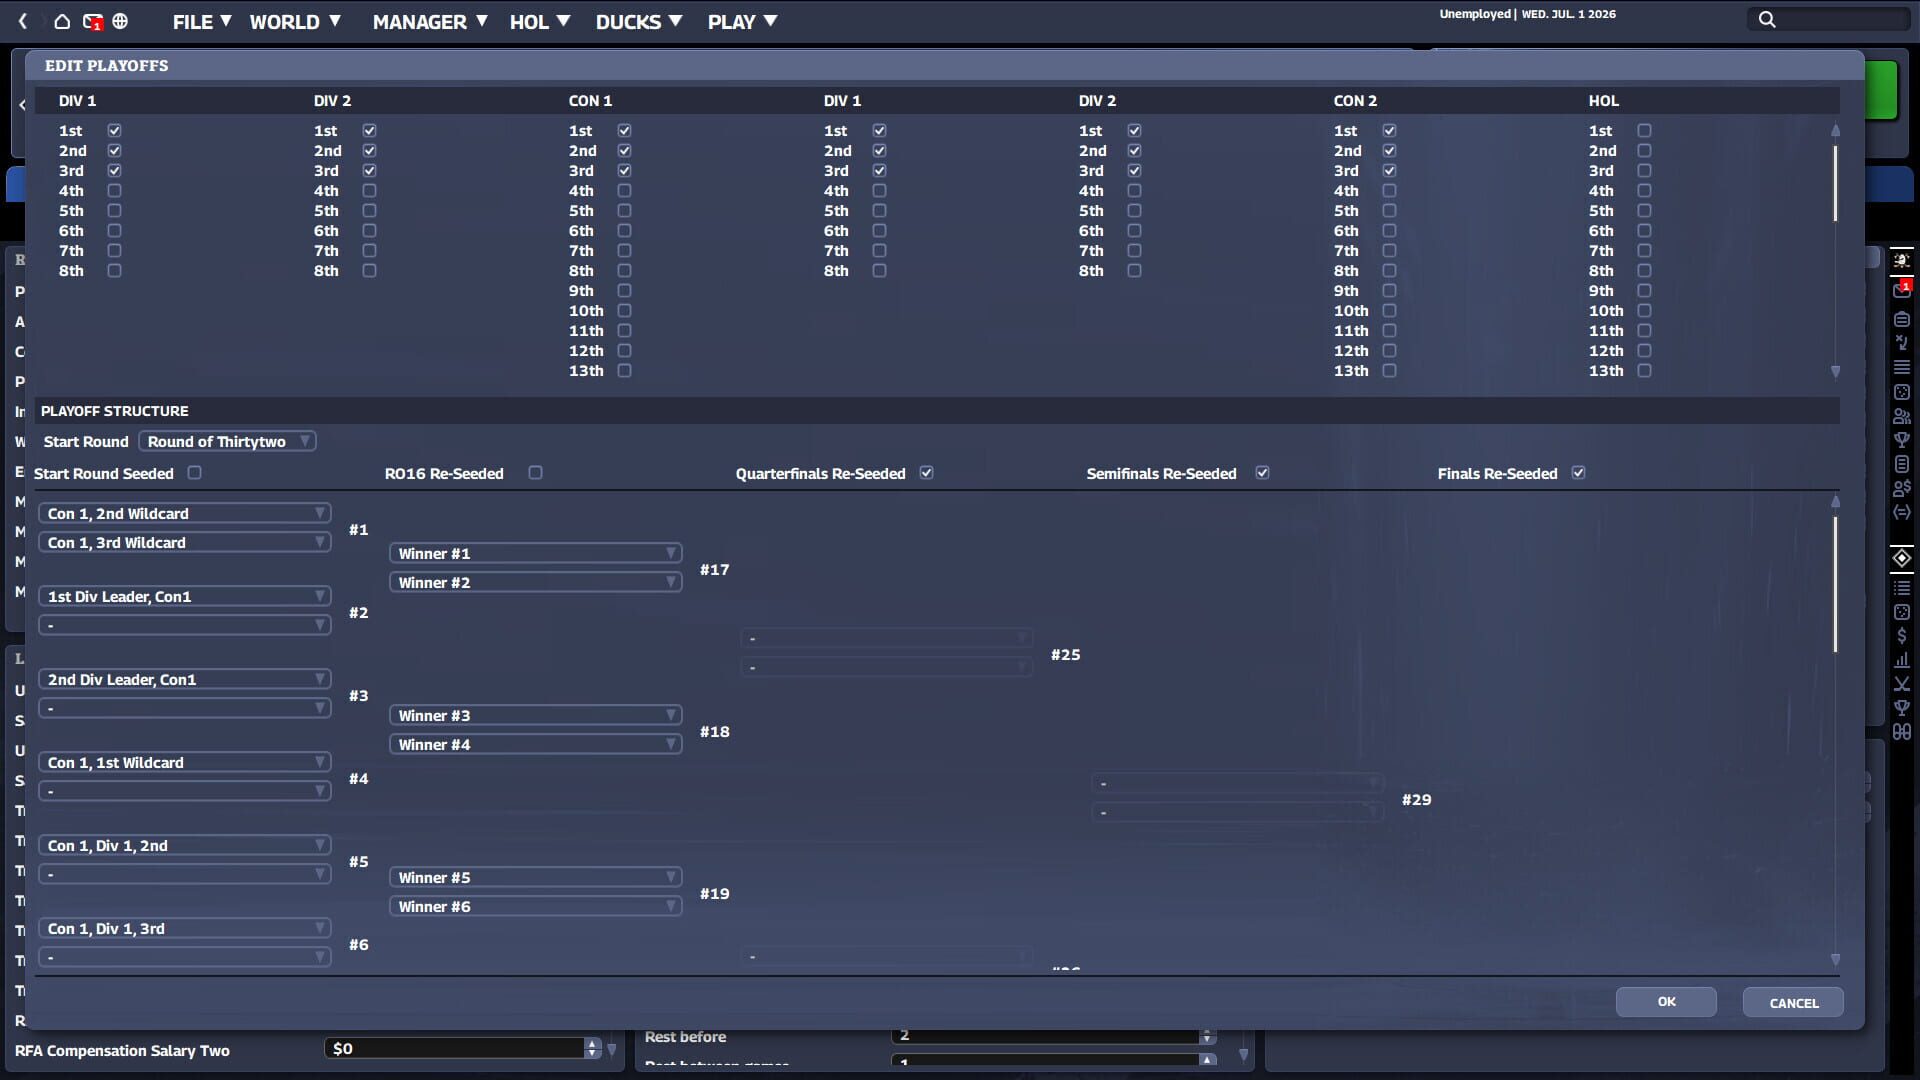
Task: Open the dollar sign finances icon
Action: pyautogui.click(x=1902, y=636)
